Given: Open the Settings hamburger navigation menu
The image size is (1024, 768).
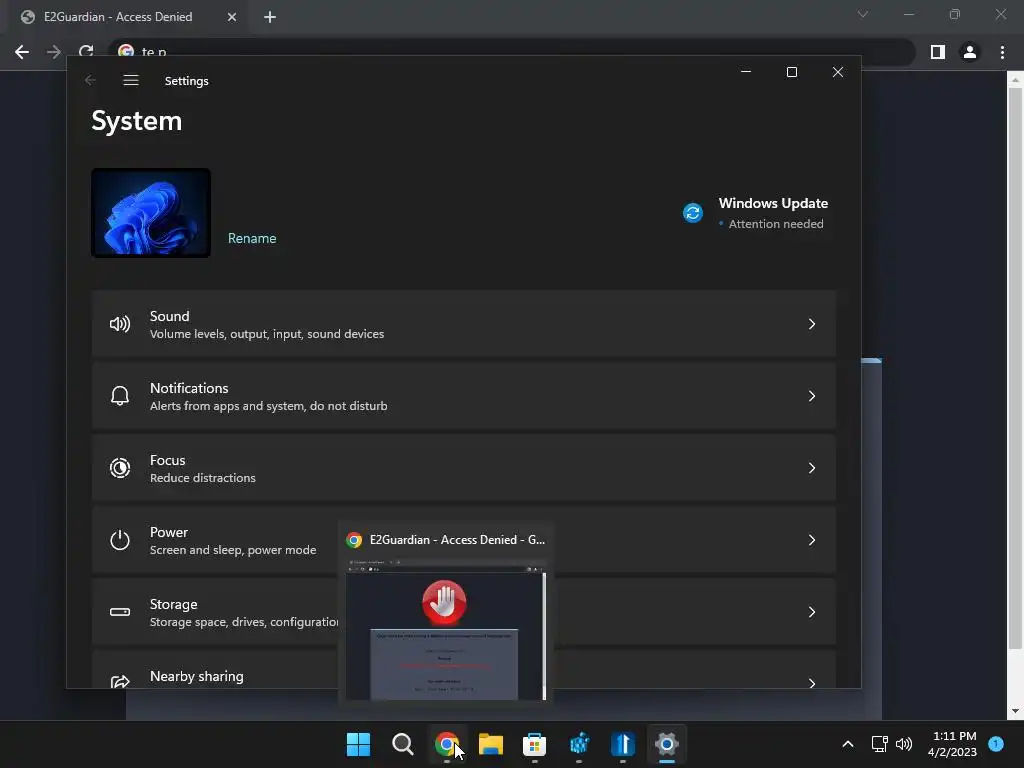Looking at the screenshot, I should click(x=131, y=80).
